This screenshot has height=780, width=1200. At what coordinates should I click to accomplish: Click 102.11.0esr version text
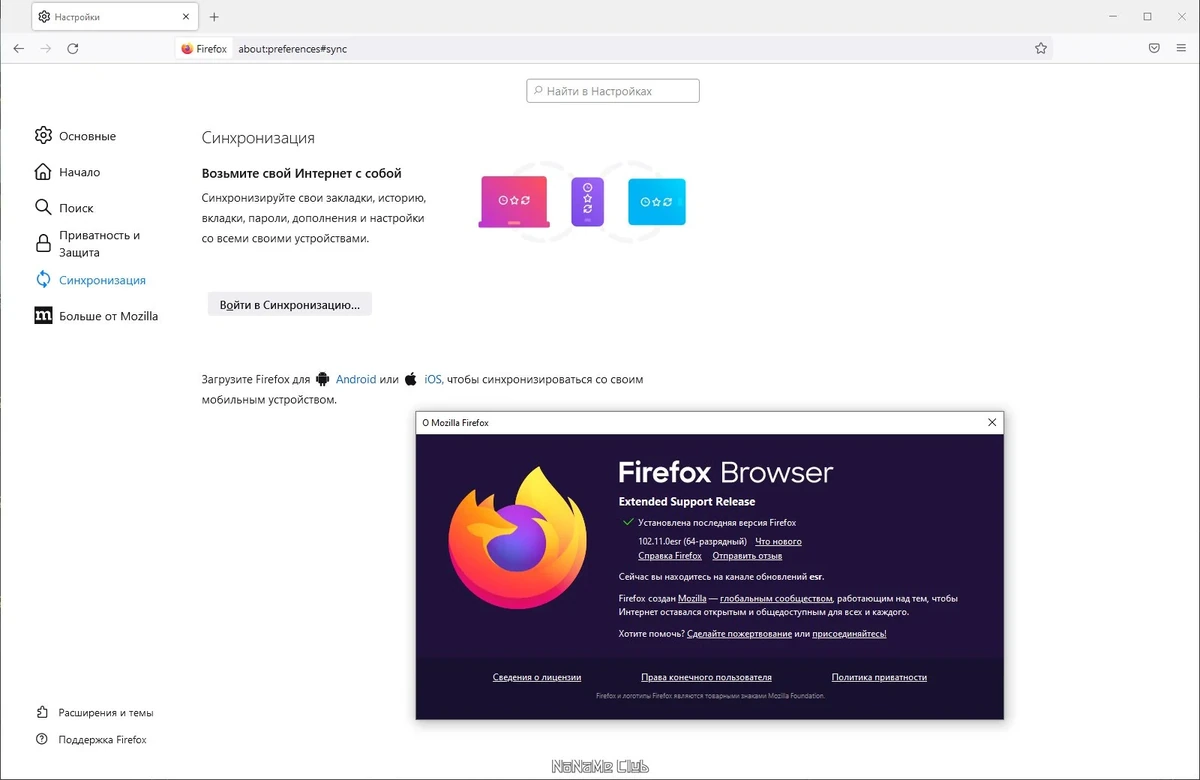click(692, 541)
